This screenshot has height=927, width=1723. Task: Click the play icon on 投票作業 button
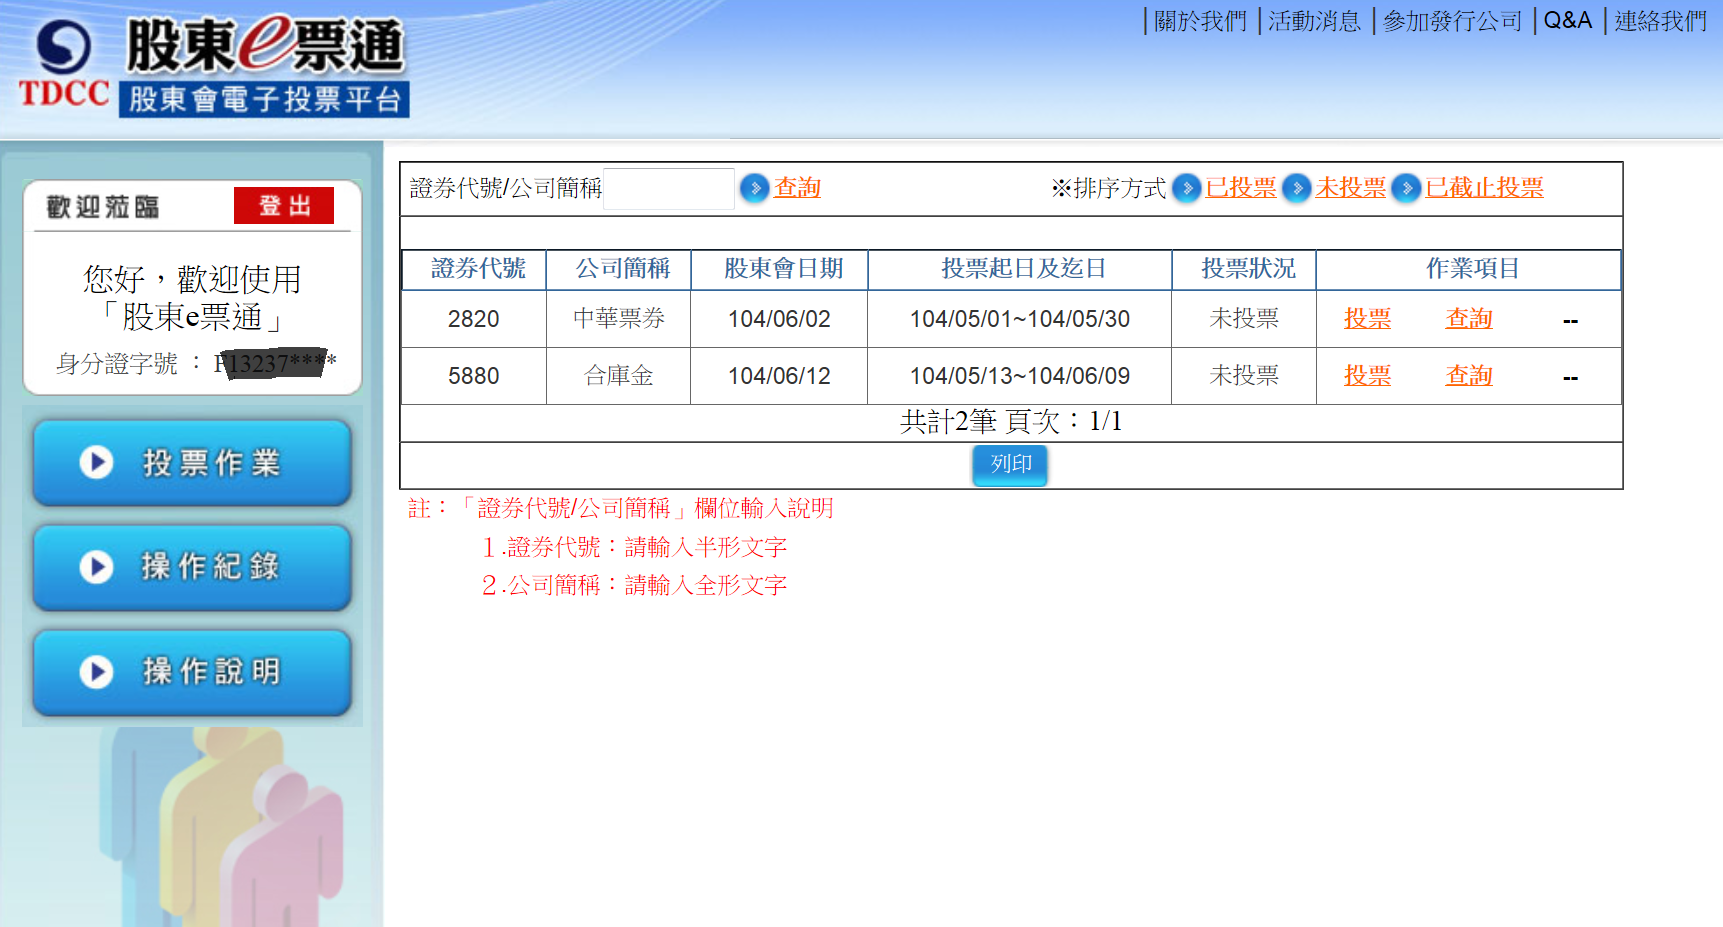click(96, 462)
